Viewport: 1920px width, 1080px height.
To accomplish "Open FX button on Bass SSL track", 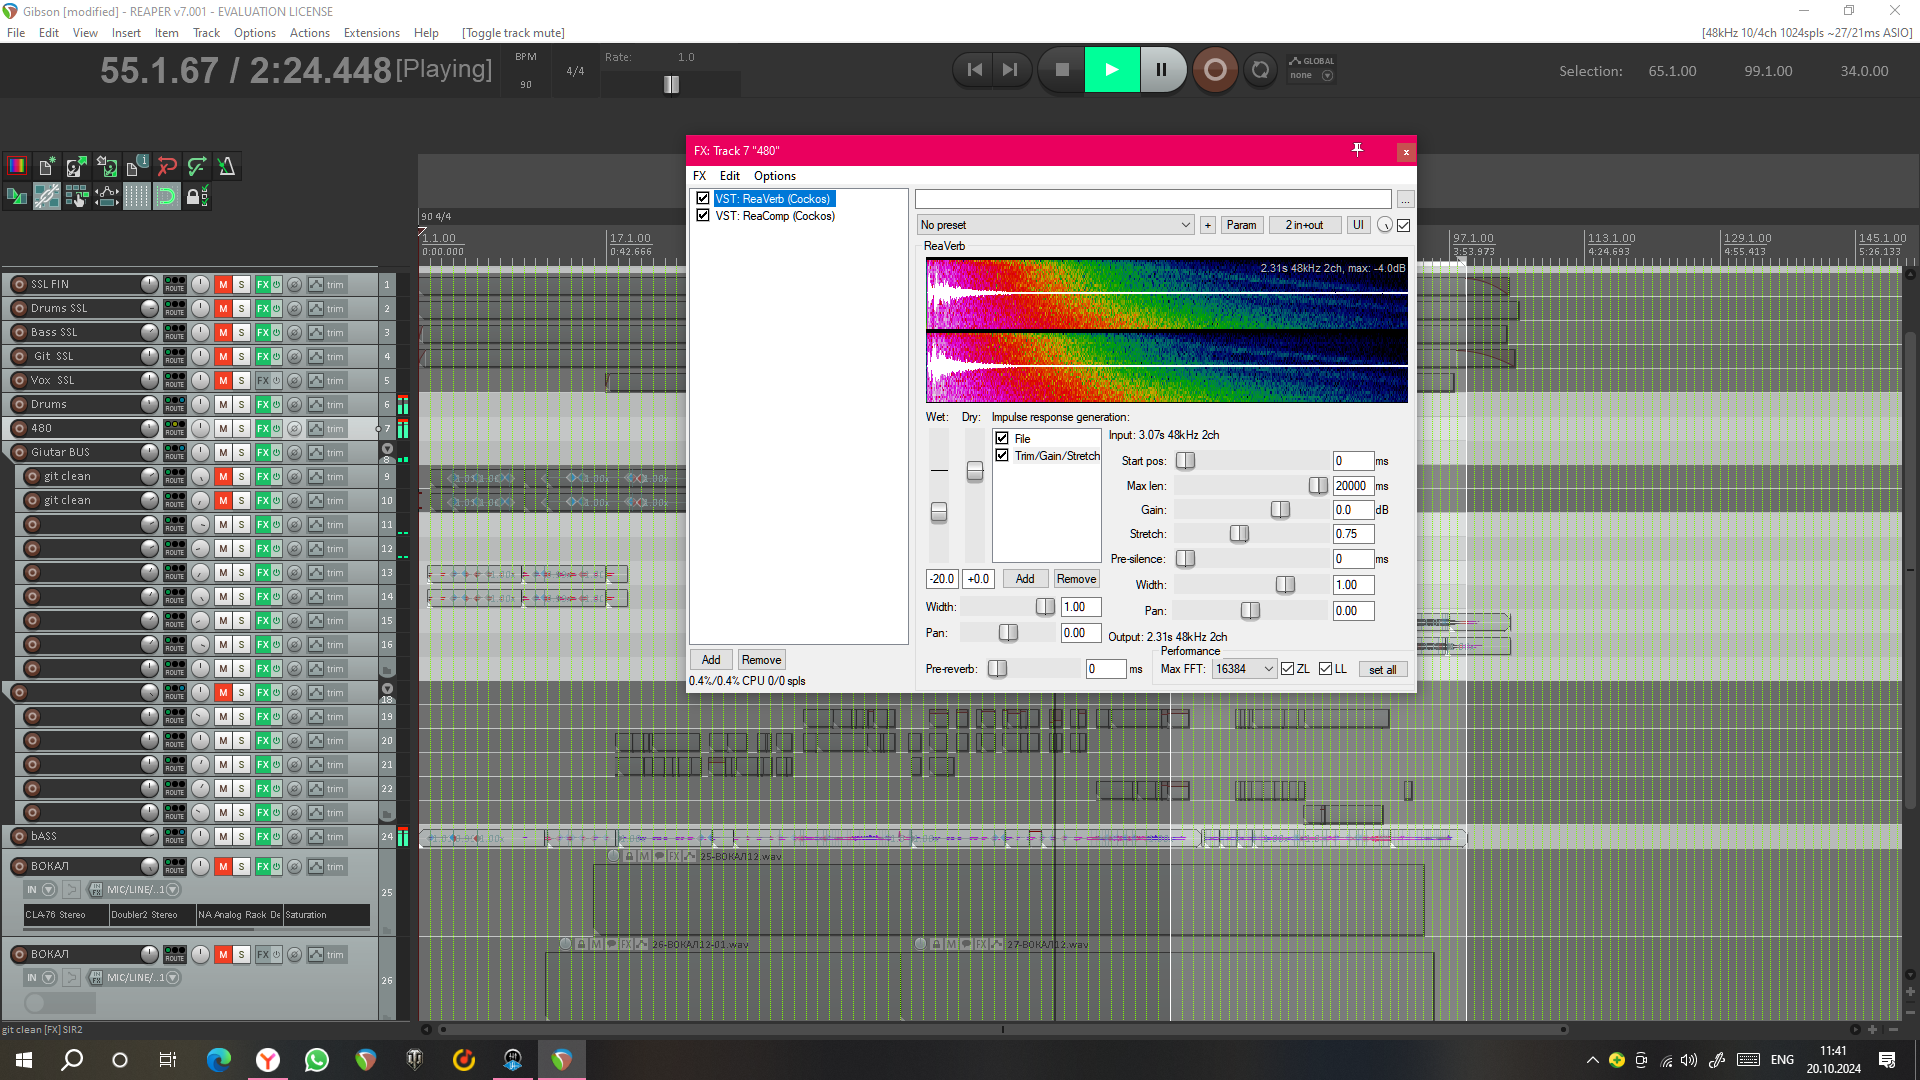I will point(263,333).
